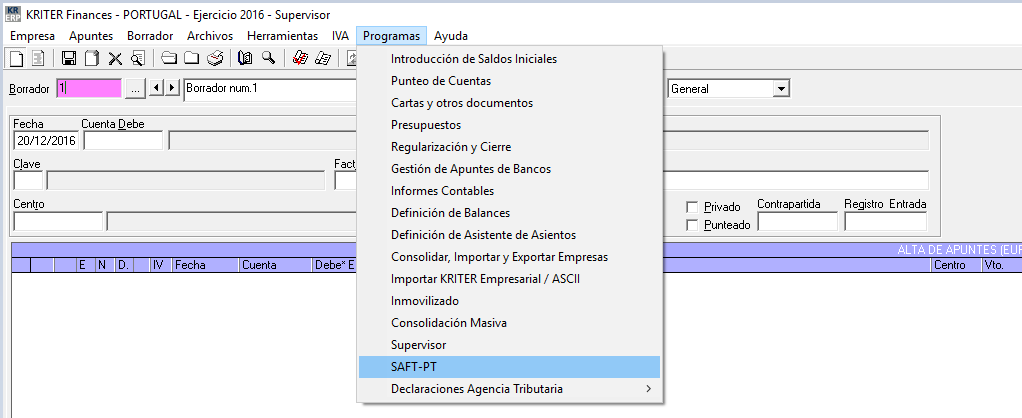Choose Importar KRITER Empresarial / ASCII

pyautogui.click(x=509, y=279)
